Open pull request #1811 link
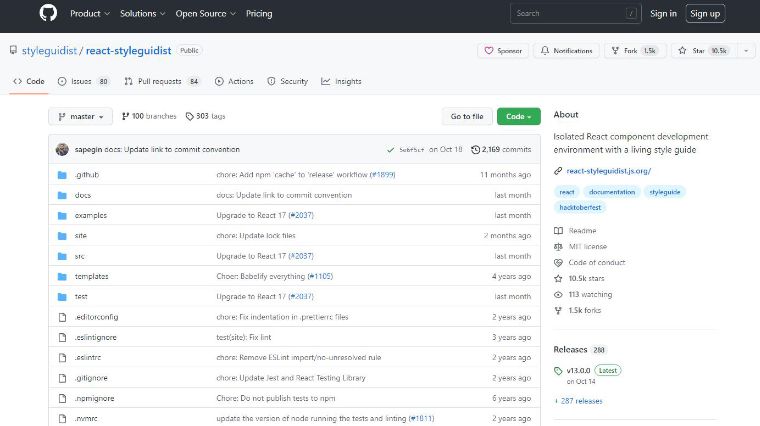The height and width of the screenshot is (426, 760). pyautogui.click(x=421, y=418)
